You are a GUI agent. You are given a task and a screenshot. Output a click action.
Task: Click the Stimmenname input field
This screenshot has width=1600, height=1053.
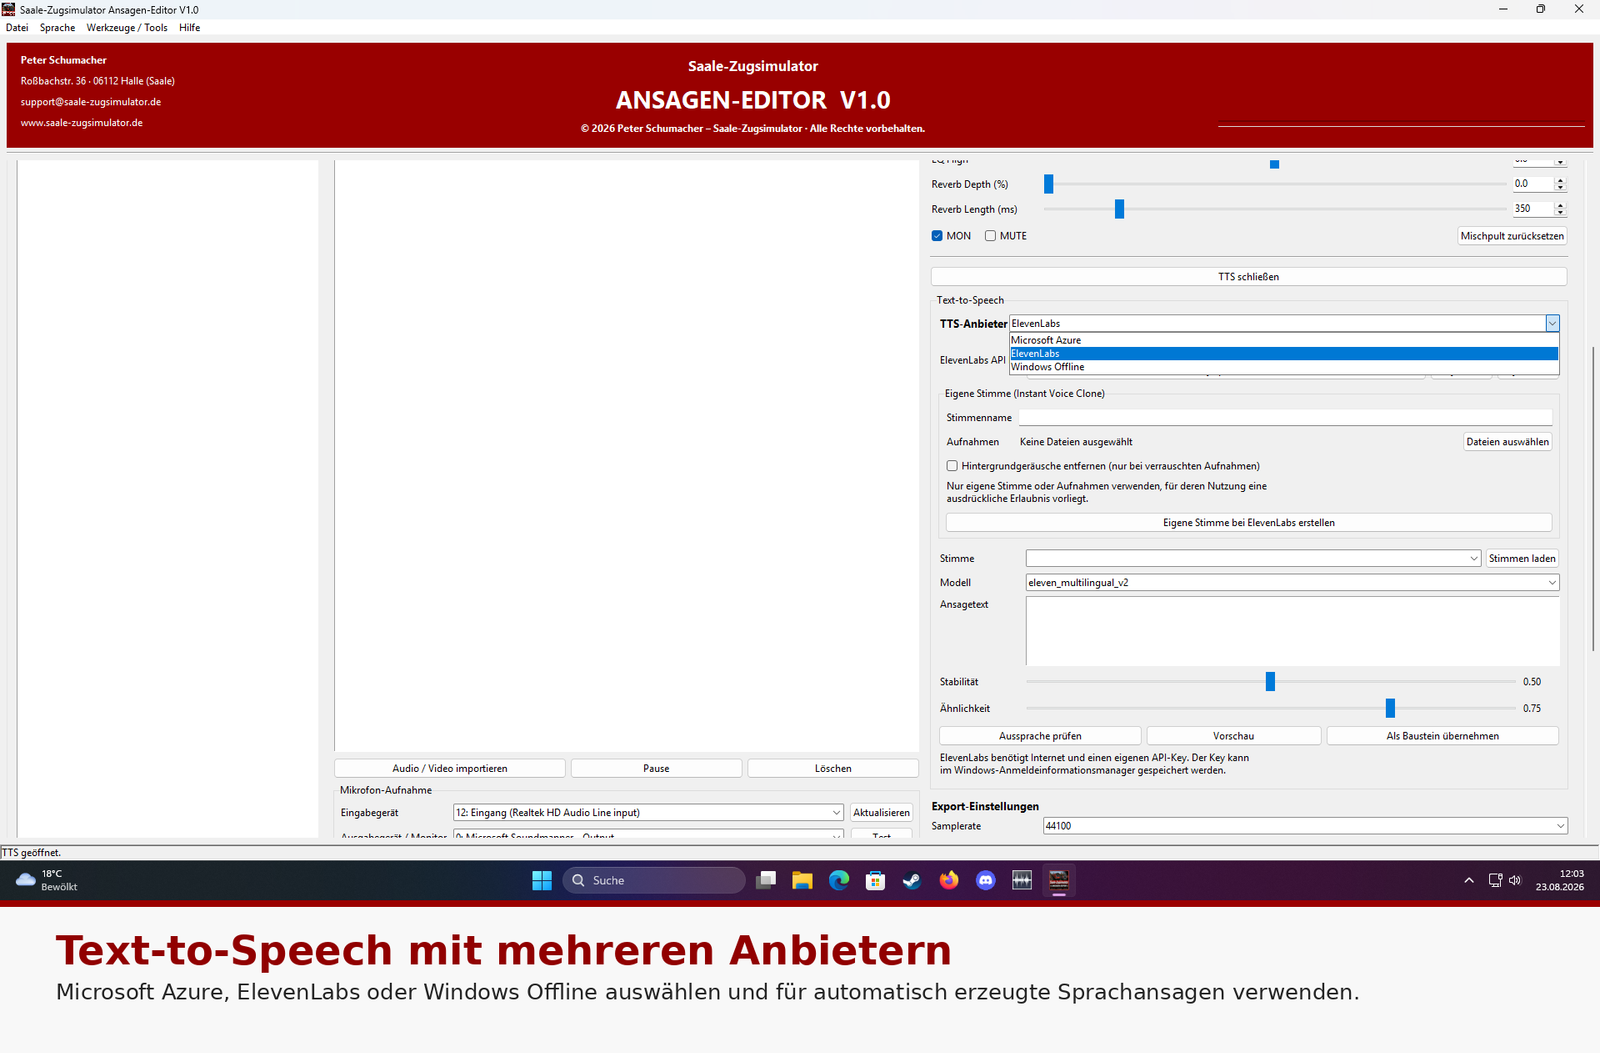[x=1285, y=418]
